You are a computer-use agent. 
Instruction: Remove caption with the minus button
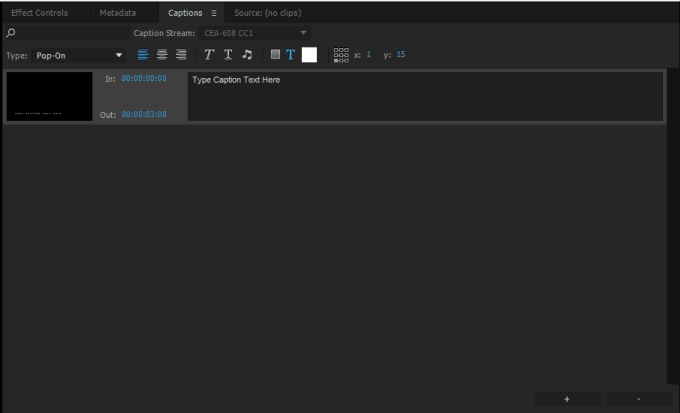click(639, 399)
